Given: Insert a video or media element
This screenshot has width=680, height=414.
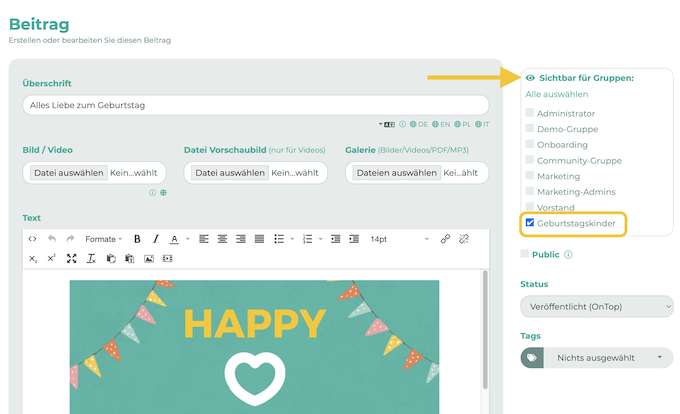Looking at the screenshot, I should (167, 259).
